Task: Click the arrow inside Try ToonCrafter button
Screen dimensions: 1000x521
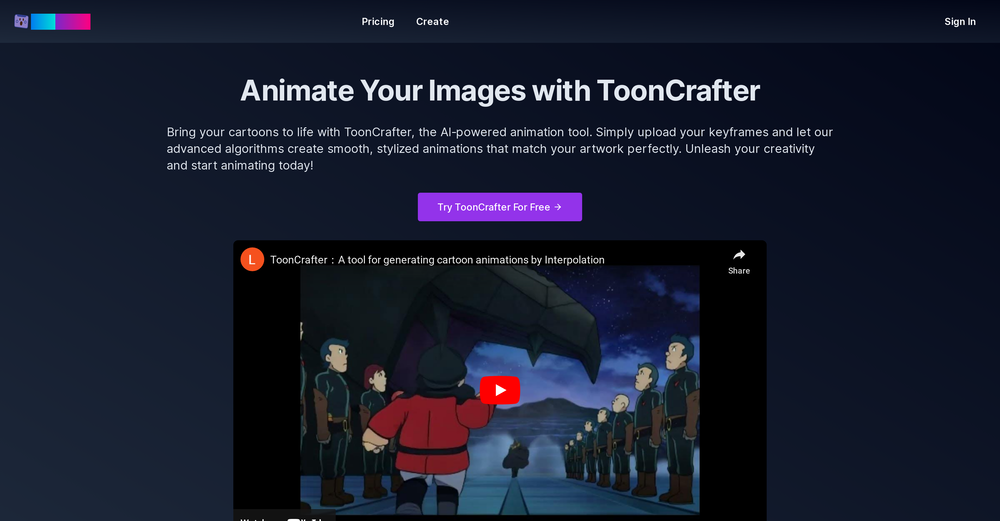Action: coord(558,207)
